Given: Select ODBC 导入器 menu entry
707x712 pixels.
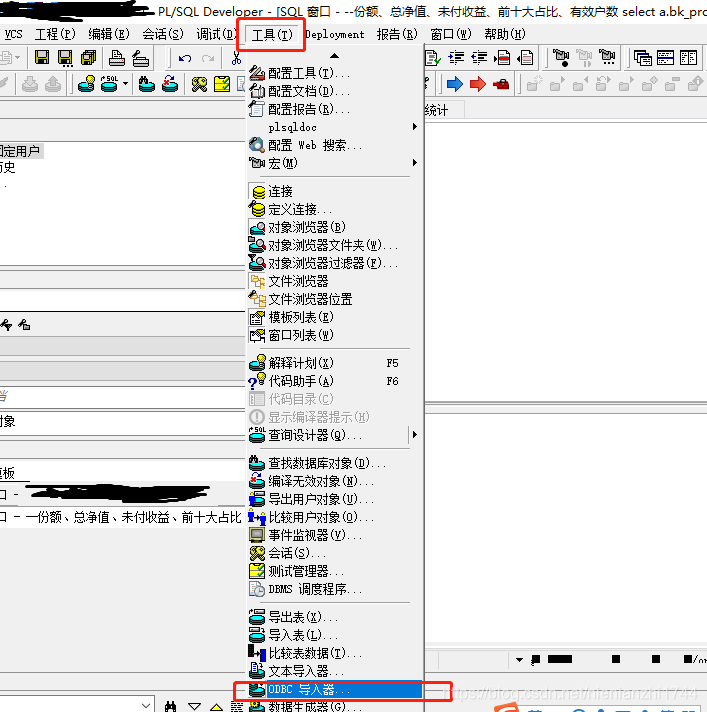Looking at the screenshot, I should (335, 689).
